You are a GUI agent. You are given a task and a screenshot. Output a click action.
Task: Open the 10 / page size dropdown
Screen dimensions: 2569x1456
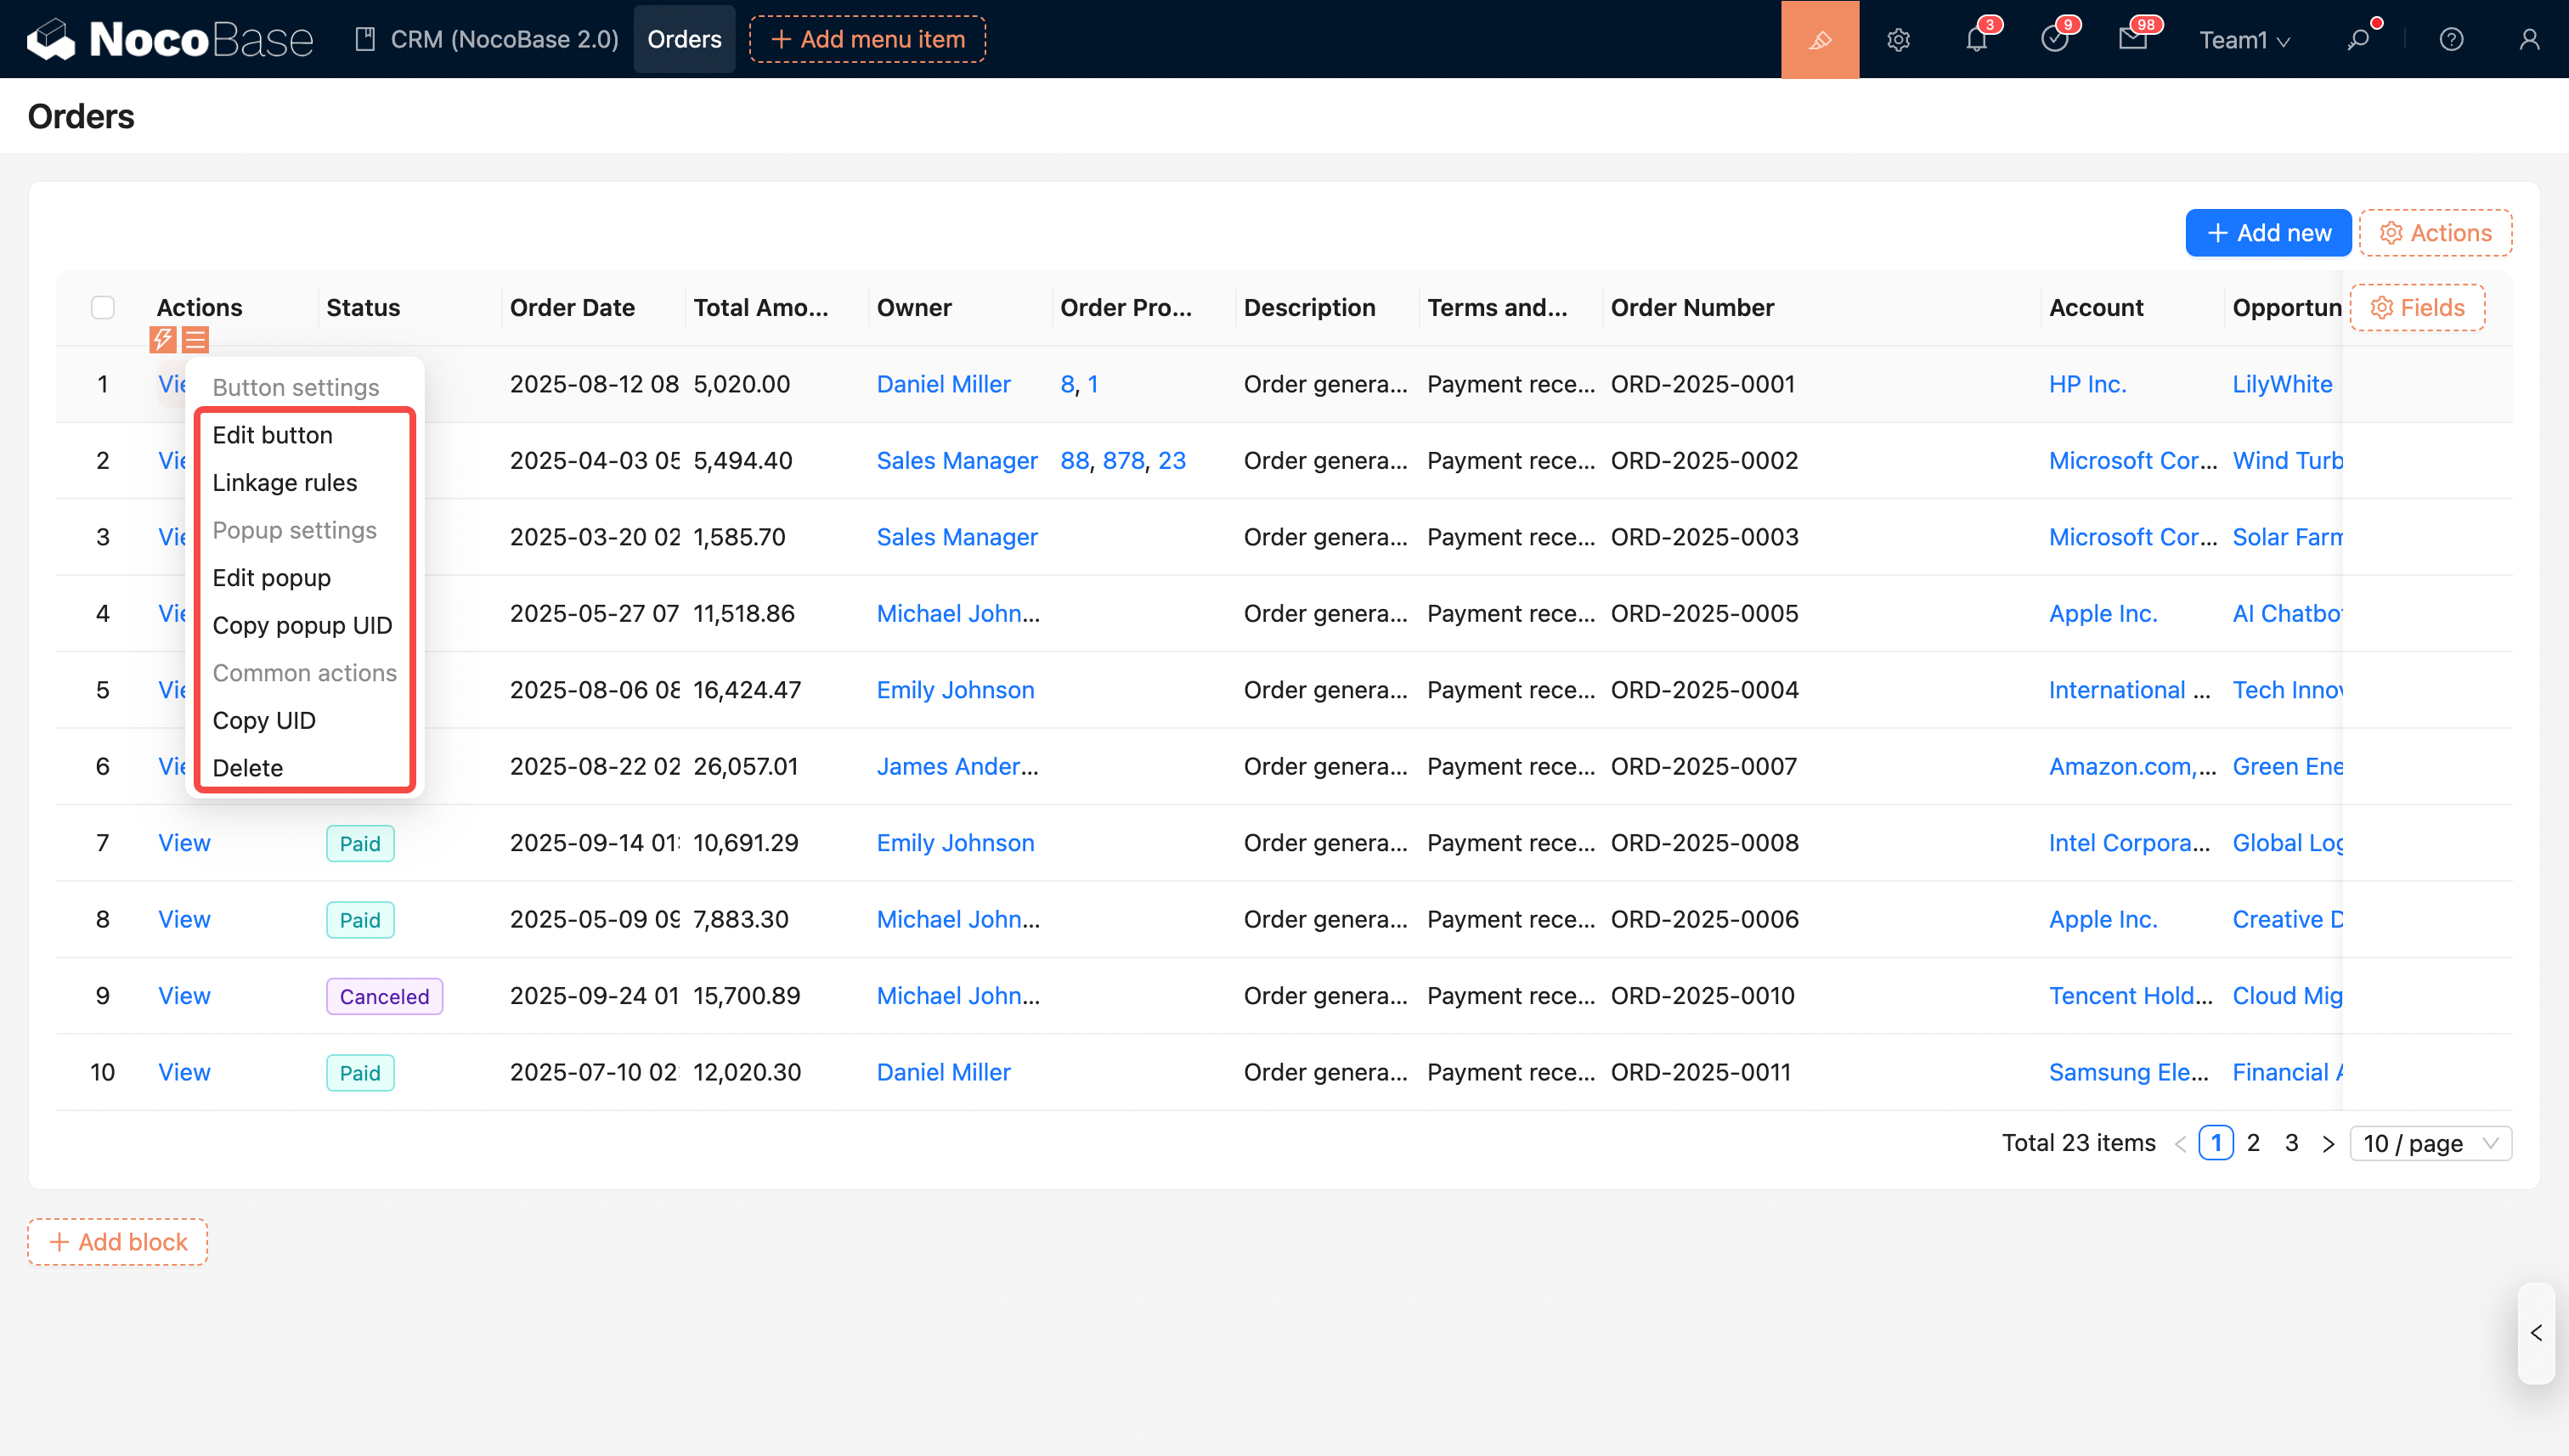point(2430,1143)
